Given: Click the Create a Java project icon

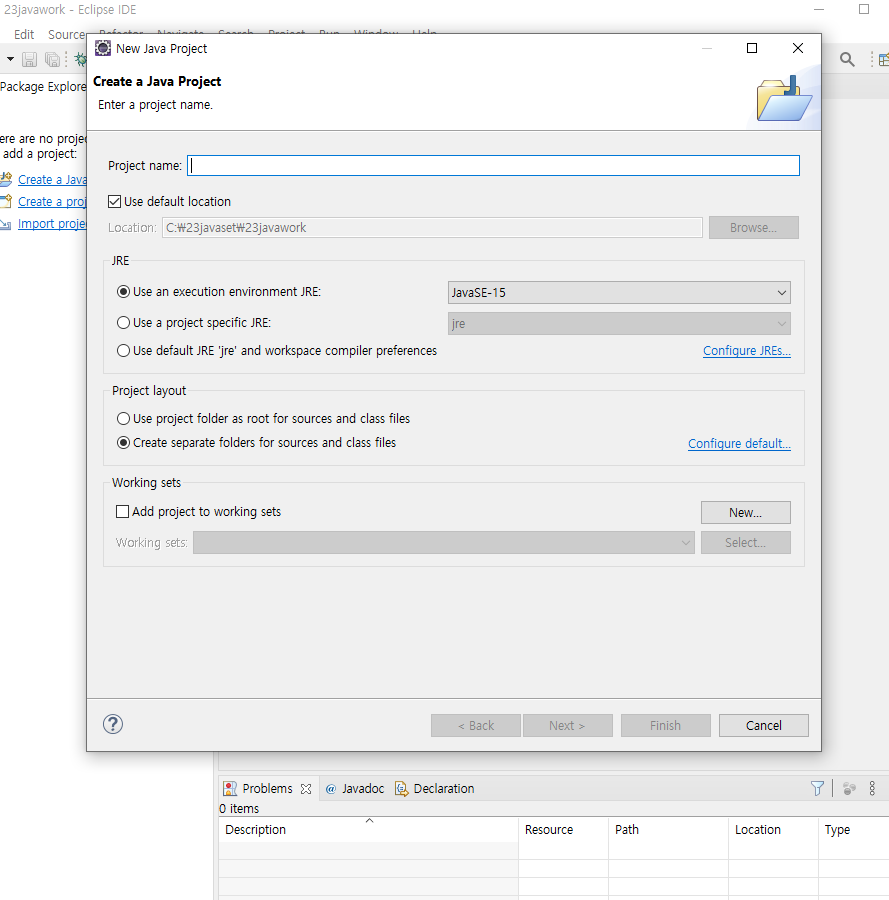Looking at the screenshot, I should coord(6,179).
